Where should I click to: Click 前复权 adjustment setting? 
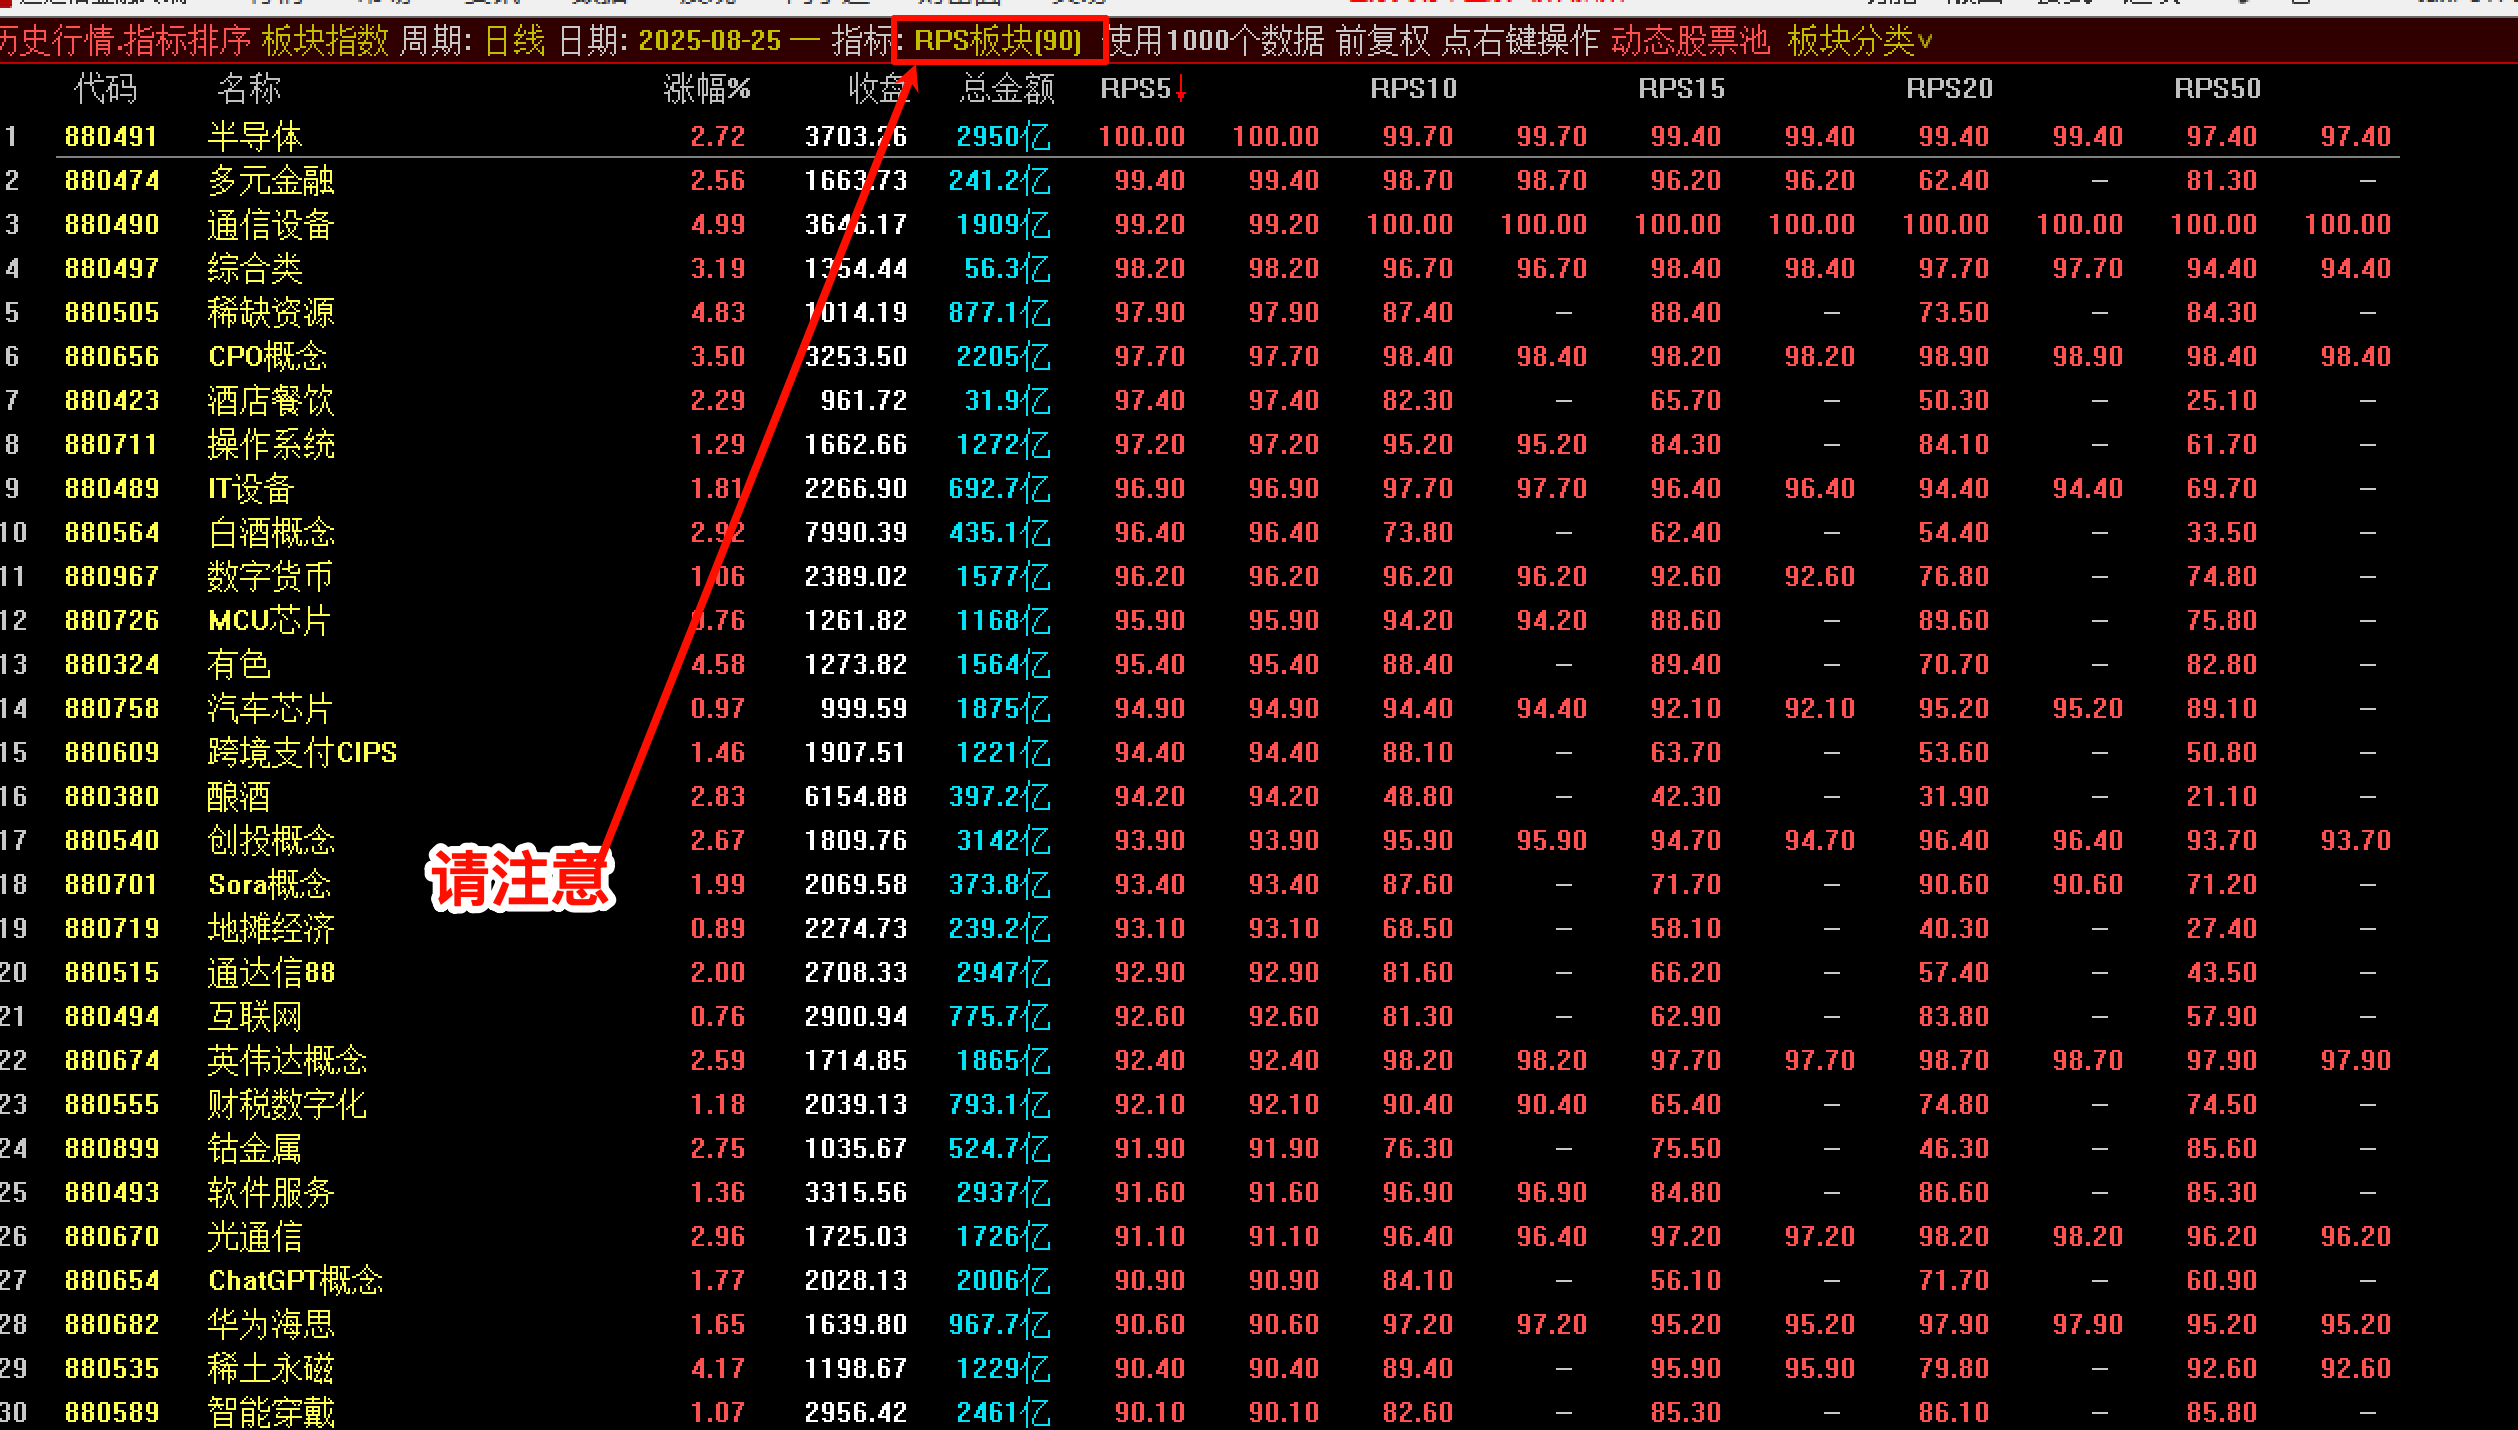[1382, 41]
